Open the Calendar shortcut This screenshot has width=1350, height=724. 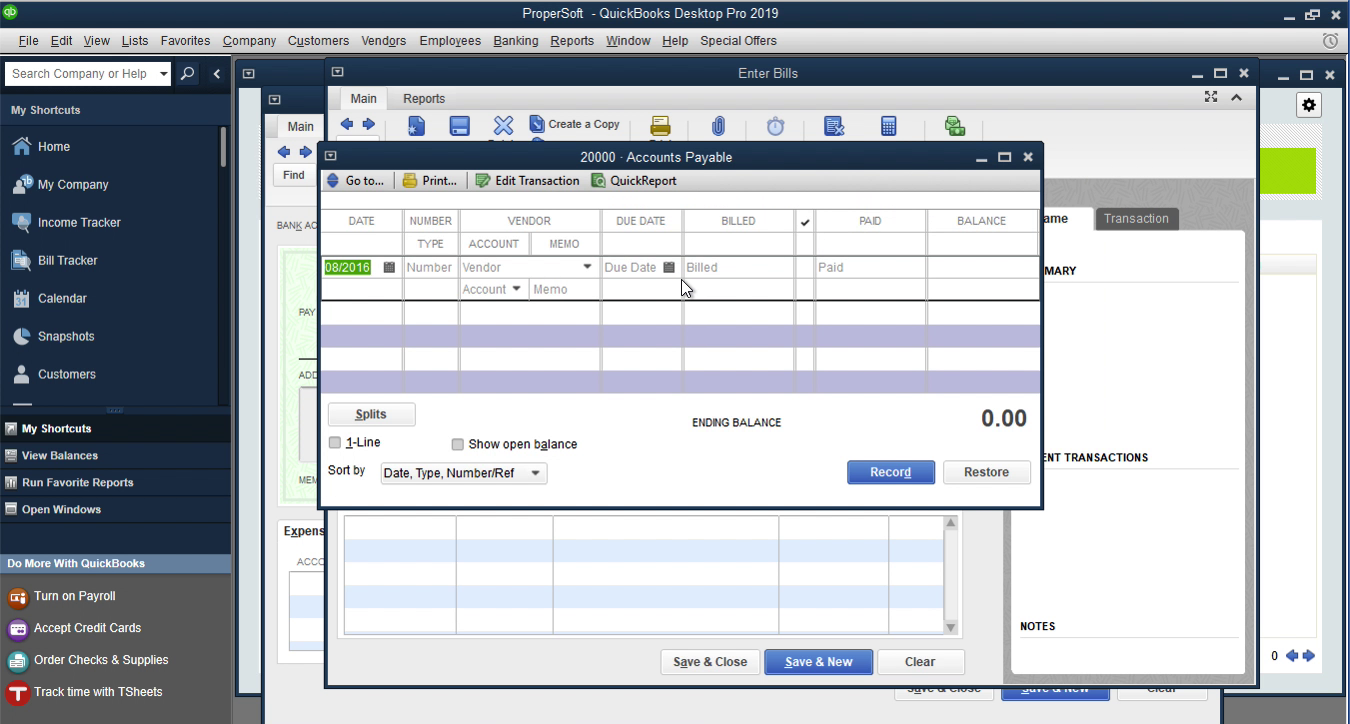62,298
